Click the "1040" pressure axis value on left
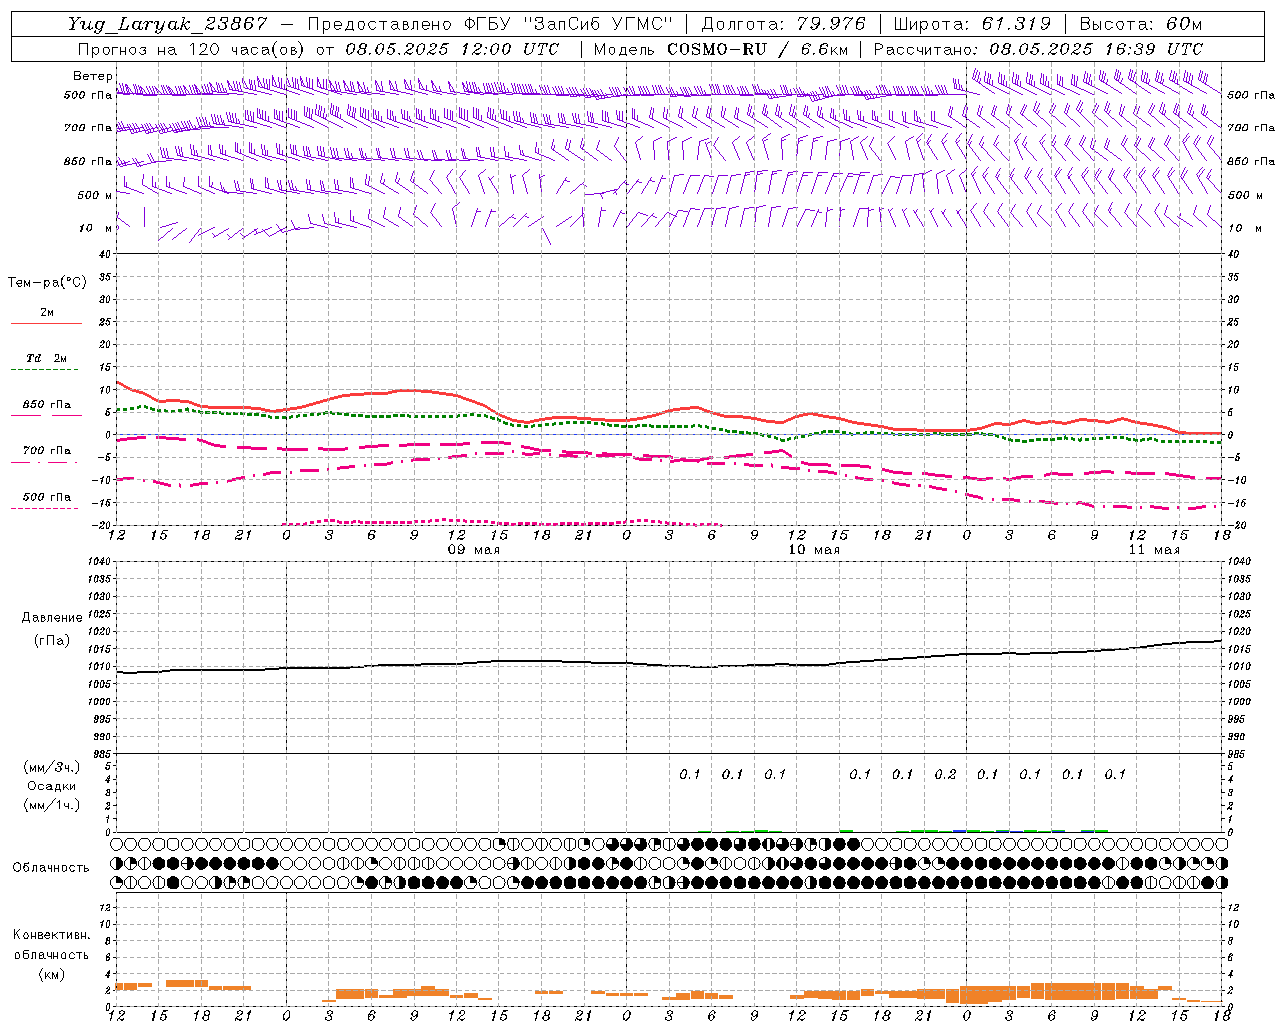1280x1024 pixels. [99, 561]
